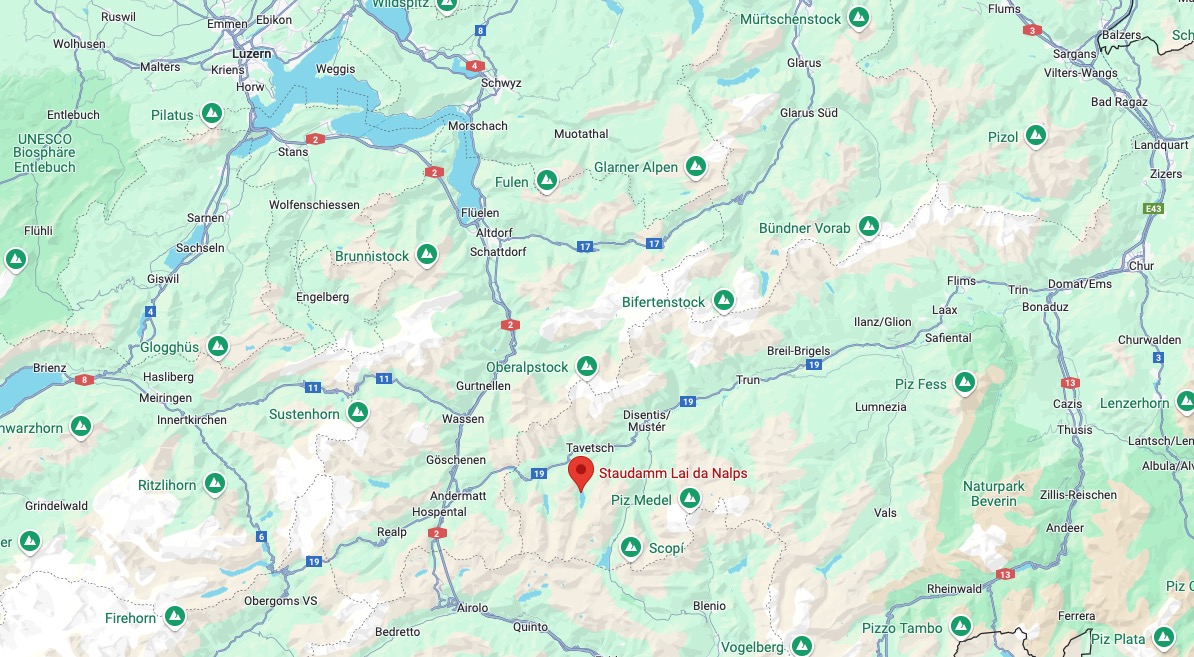Screen dimensions: 1194x657
Task: Select the Glarner Alpen mountain icon
Action: click(695, 166)
